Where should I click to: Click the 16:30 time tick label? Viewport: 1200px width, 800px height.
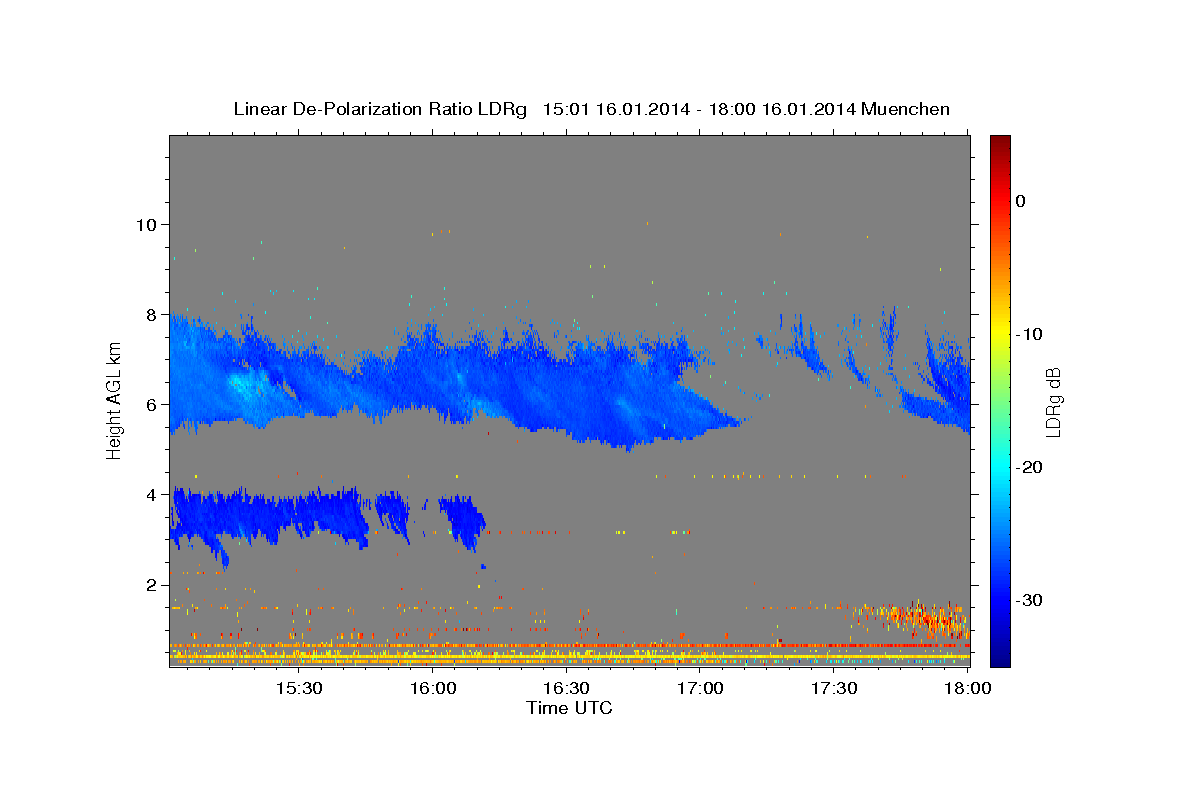(x=566, y=689)
